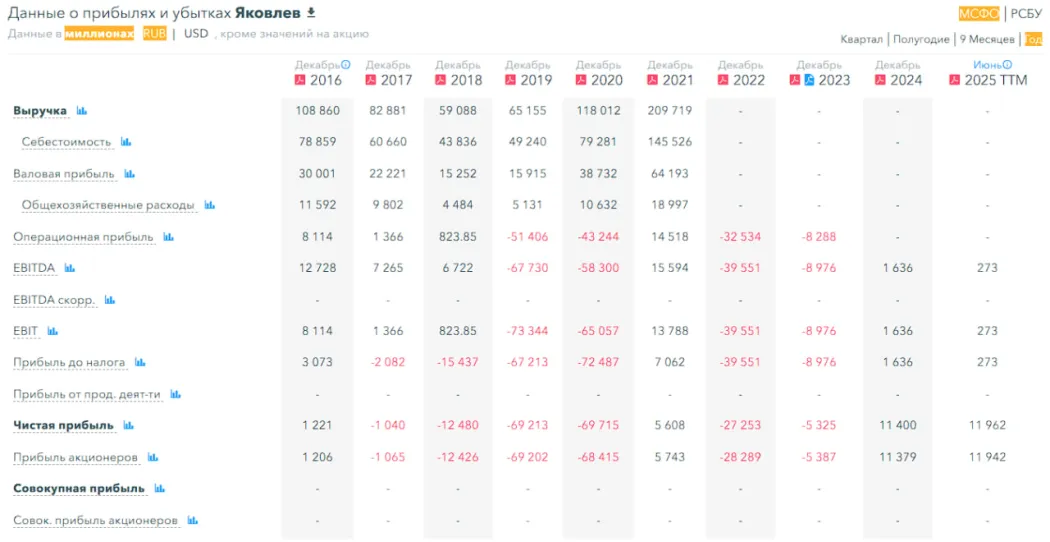The image size is (1050, 542).
Task: Open the 2025 TTM PDF icon
Action: pos(955,80)
